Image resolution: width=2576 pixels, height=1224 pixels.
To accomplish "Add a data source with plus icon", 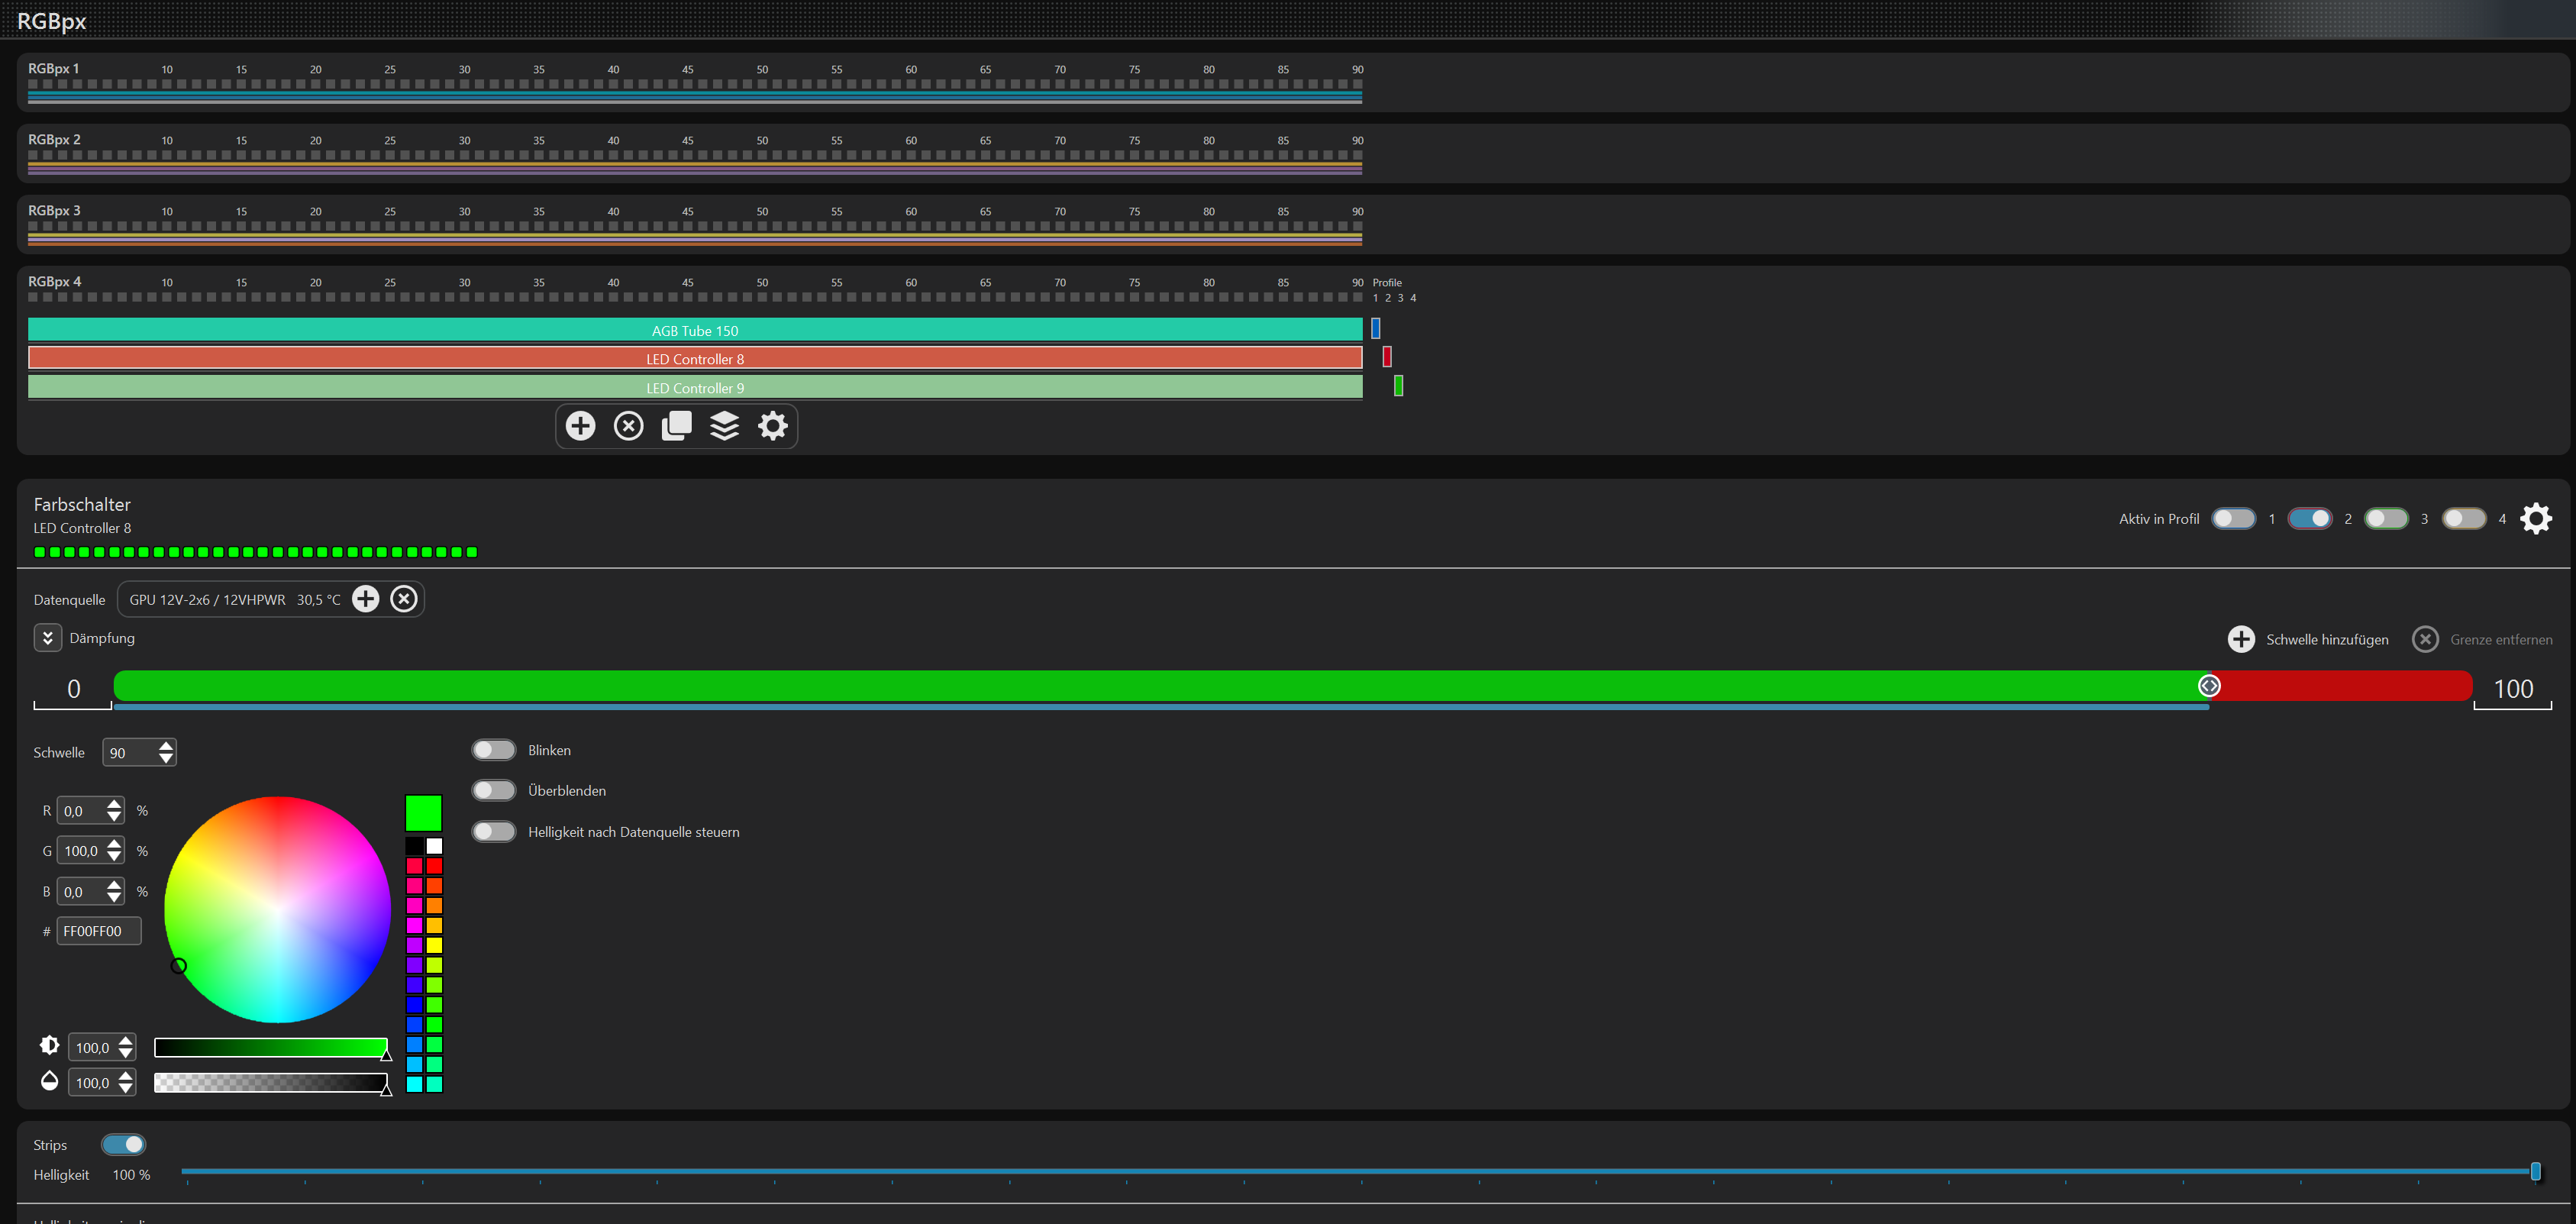I will pyautogui.click(x=366, y=599).
